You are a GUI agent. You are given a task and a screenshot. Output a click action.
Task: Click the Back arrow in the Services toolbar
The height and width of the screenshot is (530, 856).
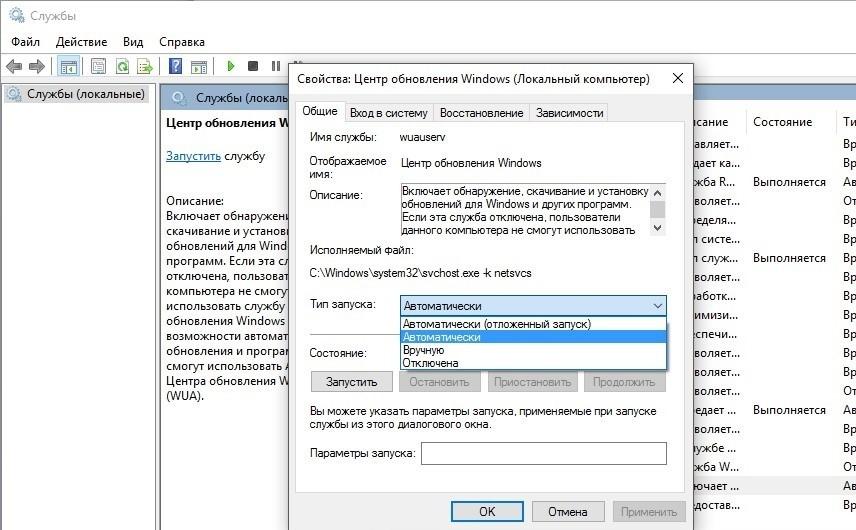(x=14, y=67)
